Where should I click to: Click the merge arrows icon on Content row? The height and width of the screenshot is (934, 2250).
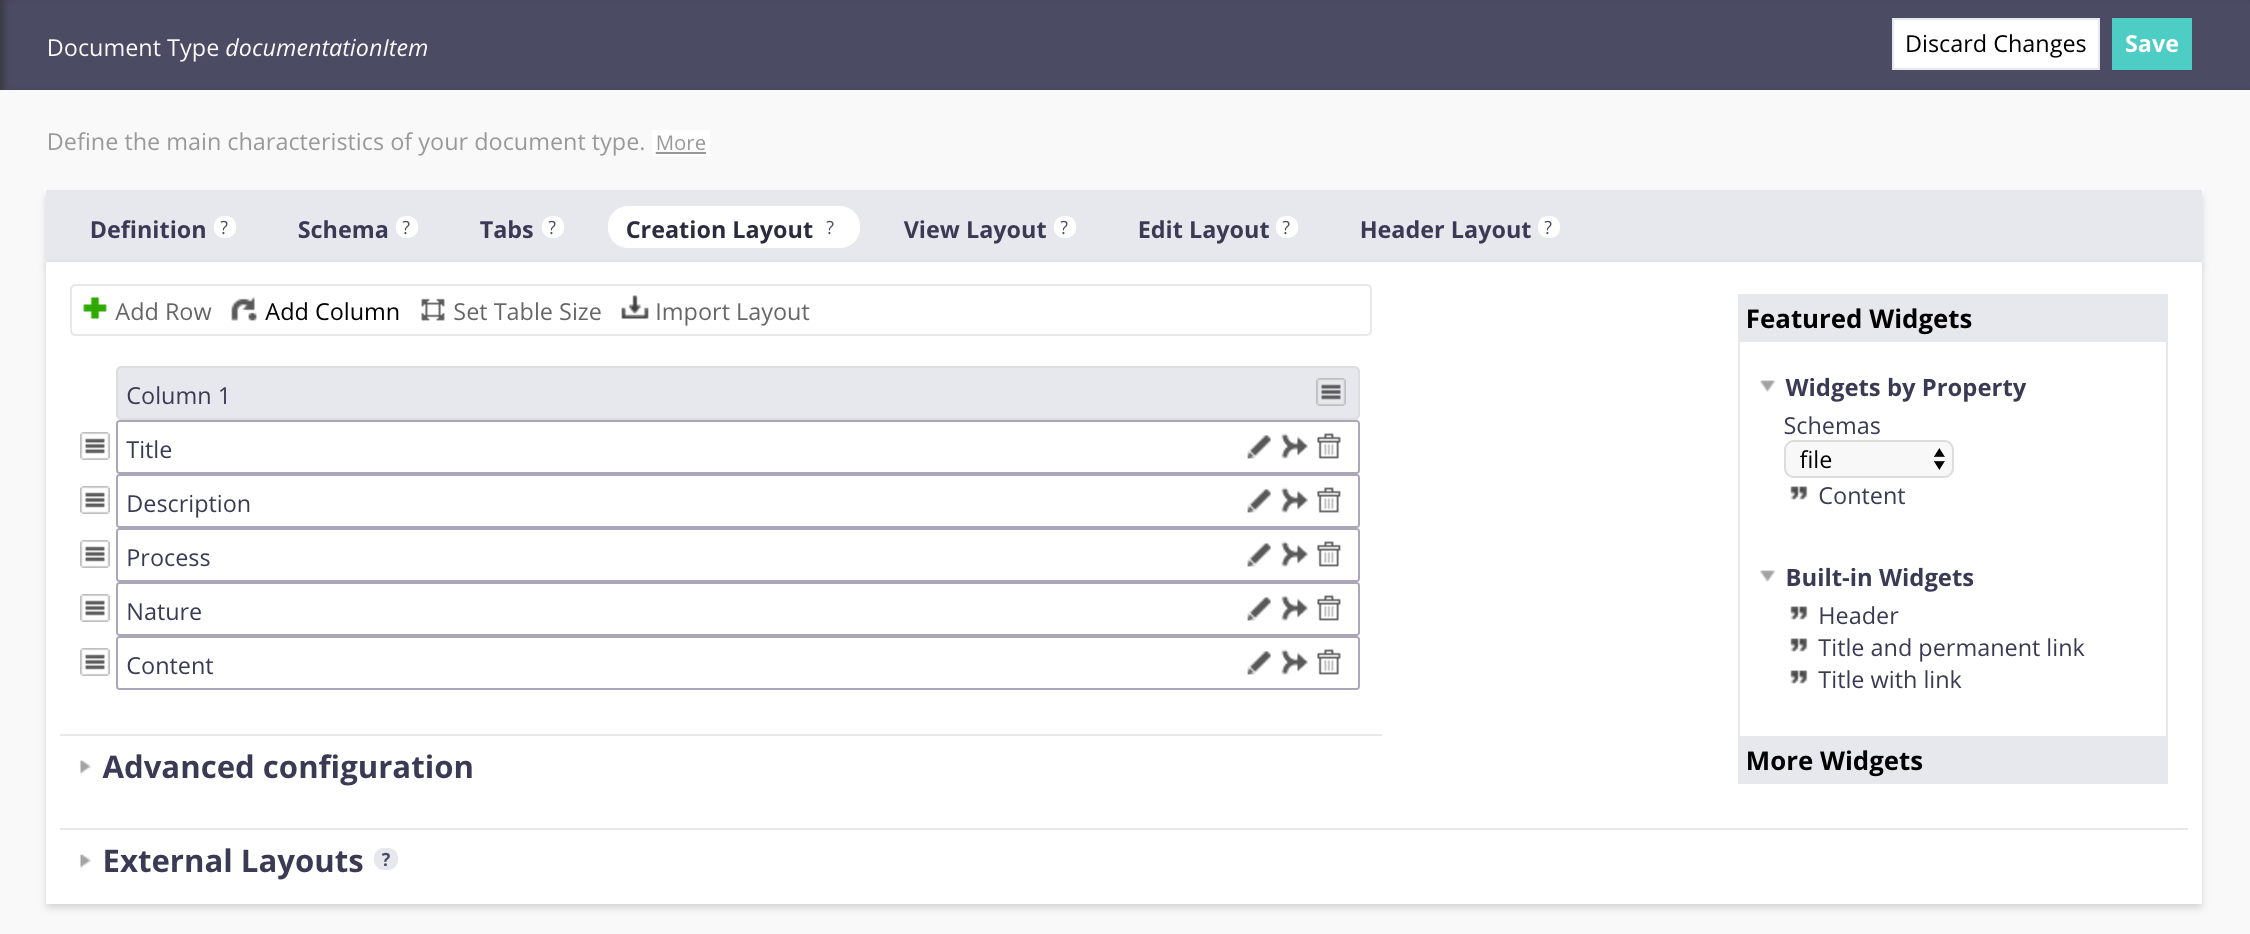[x=1294, y=663]
